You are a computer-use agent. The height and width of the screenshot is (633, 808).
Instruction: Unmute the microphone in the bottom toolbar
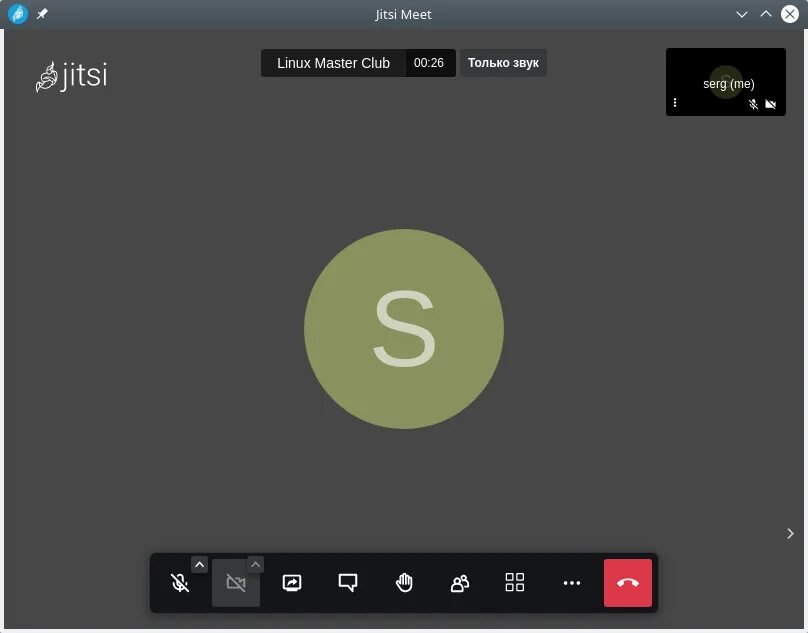[x=180, y=583]
